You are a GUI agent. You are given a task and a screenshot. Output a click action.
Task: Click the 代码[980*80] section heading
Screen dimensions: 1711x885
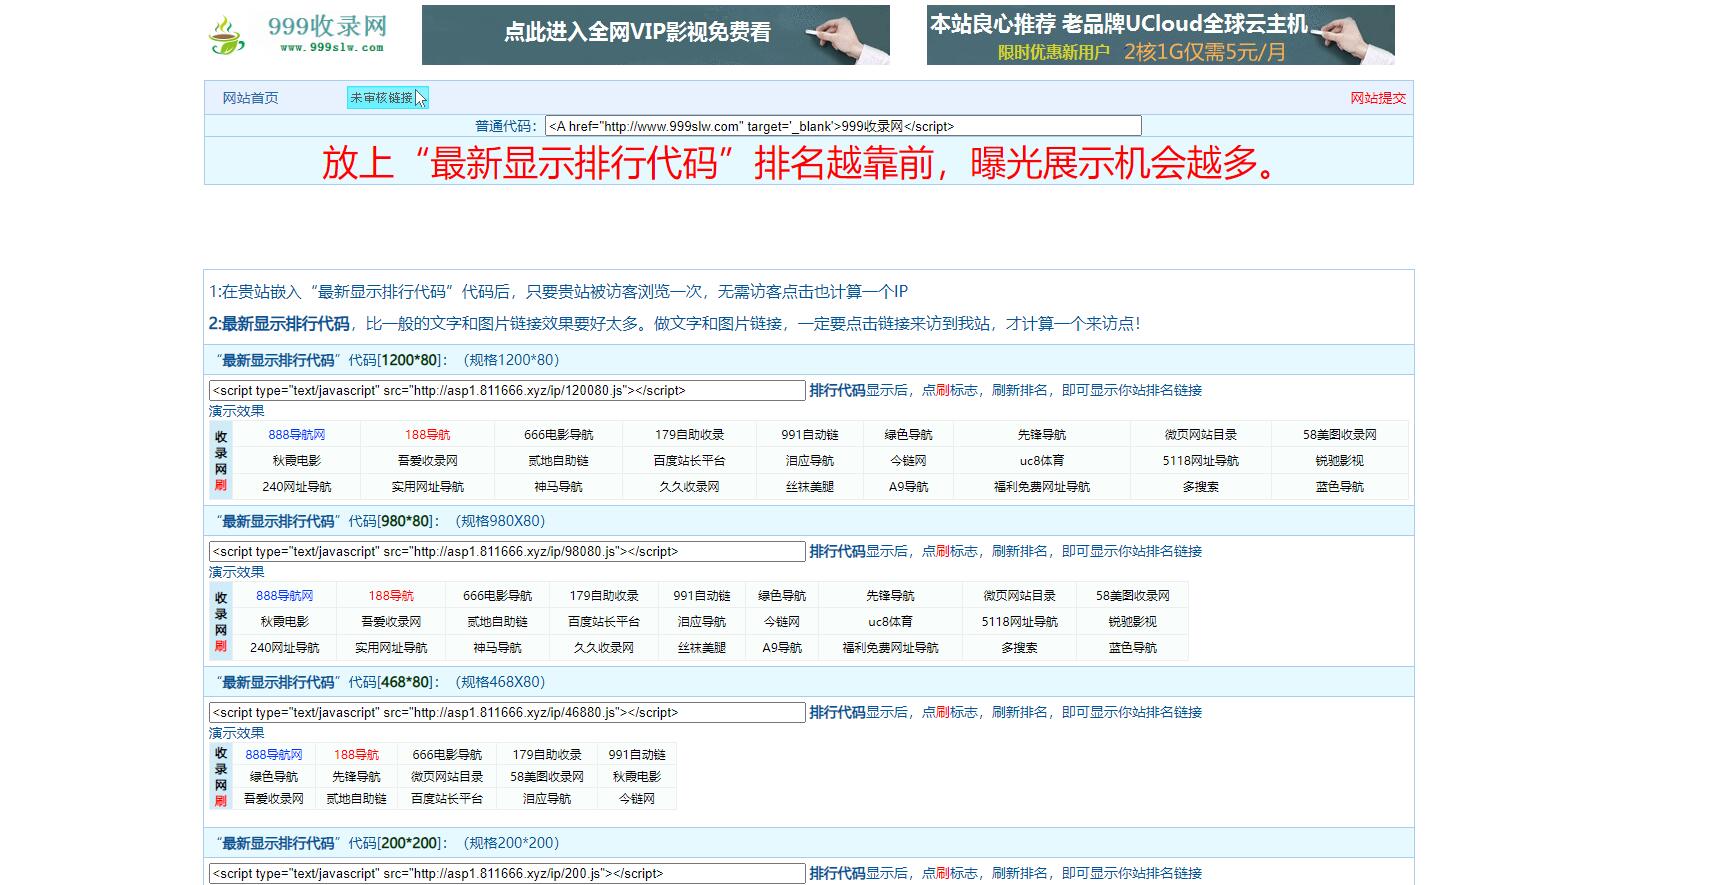tap(380, 521)
